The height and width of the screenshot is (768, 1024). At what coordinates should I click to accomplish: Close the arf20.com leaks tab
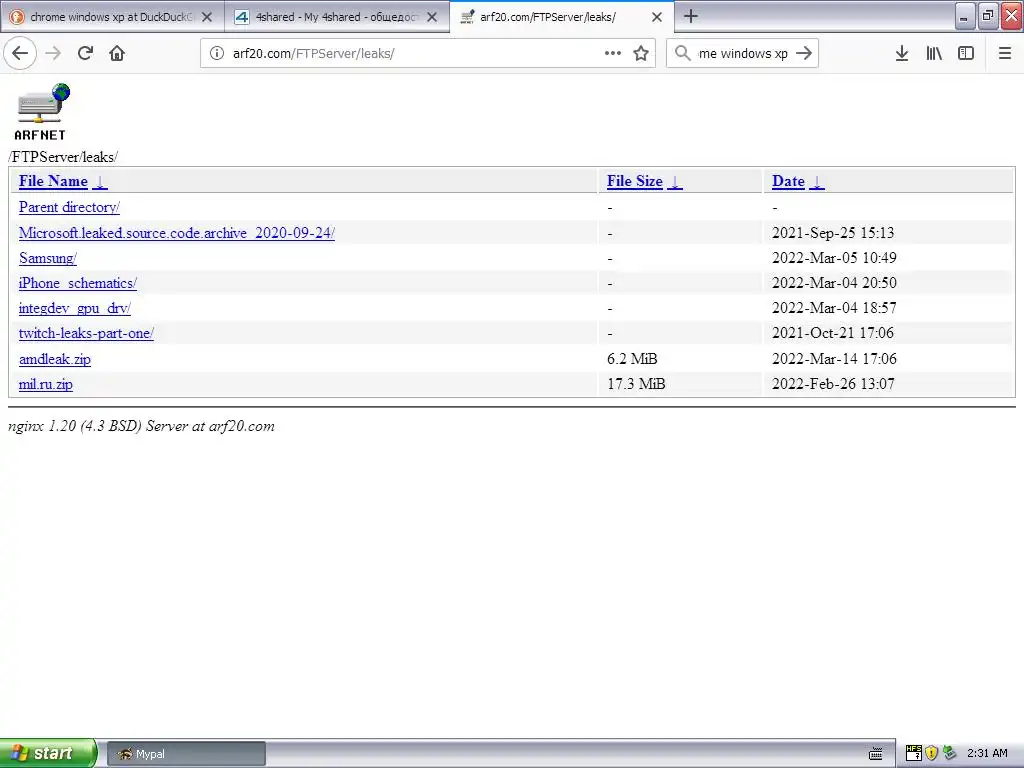click(657, 17)
